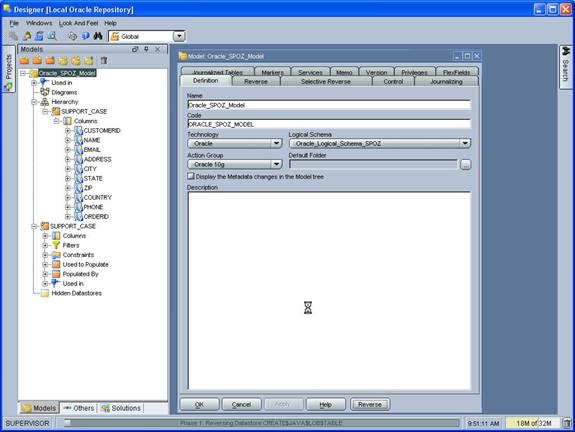Click the Populated By icon

[56, 274]
